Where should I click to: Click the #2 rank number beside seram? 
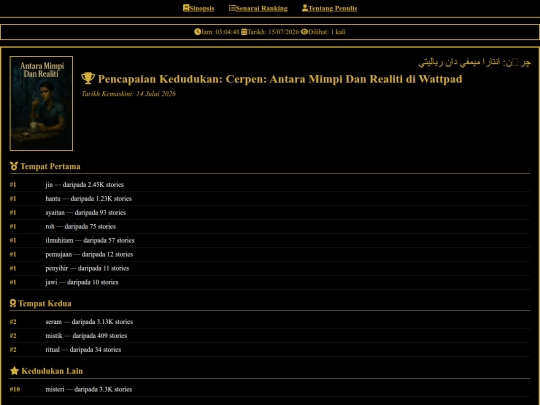tap(13, 322)
